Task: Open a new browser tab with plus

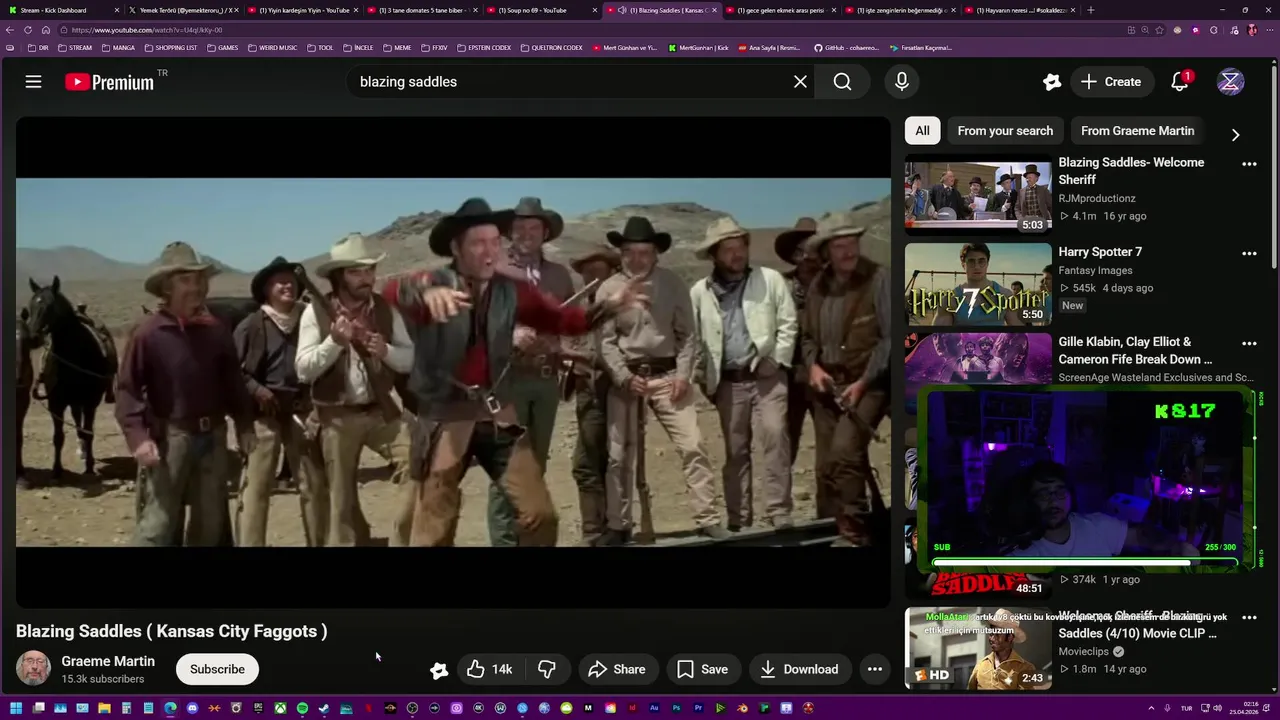Action: (1090, 10)
